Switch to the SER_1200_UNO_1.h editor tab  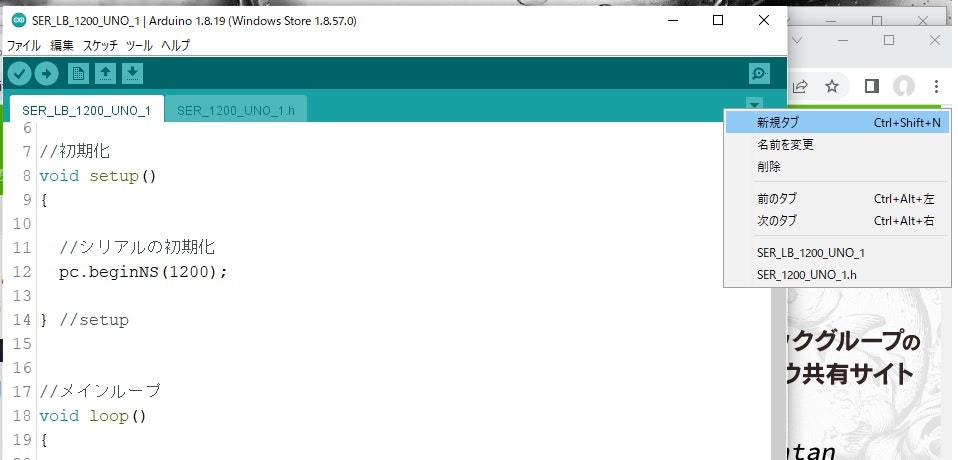point(236,110)
